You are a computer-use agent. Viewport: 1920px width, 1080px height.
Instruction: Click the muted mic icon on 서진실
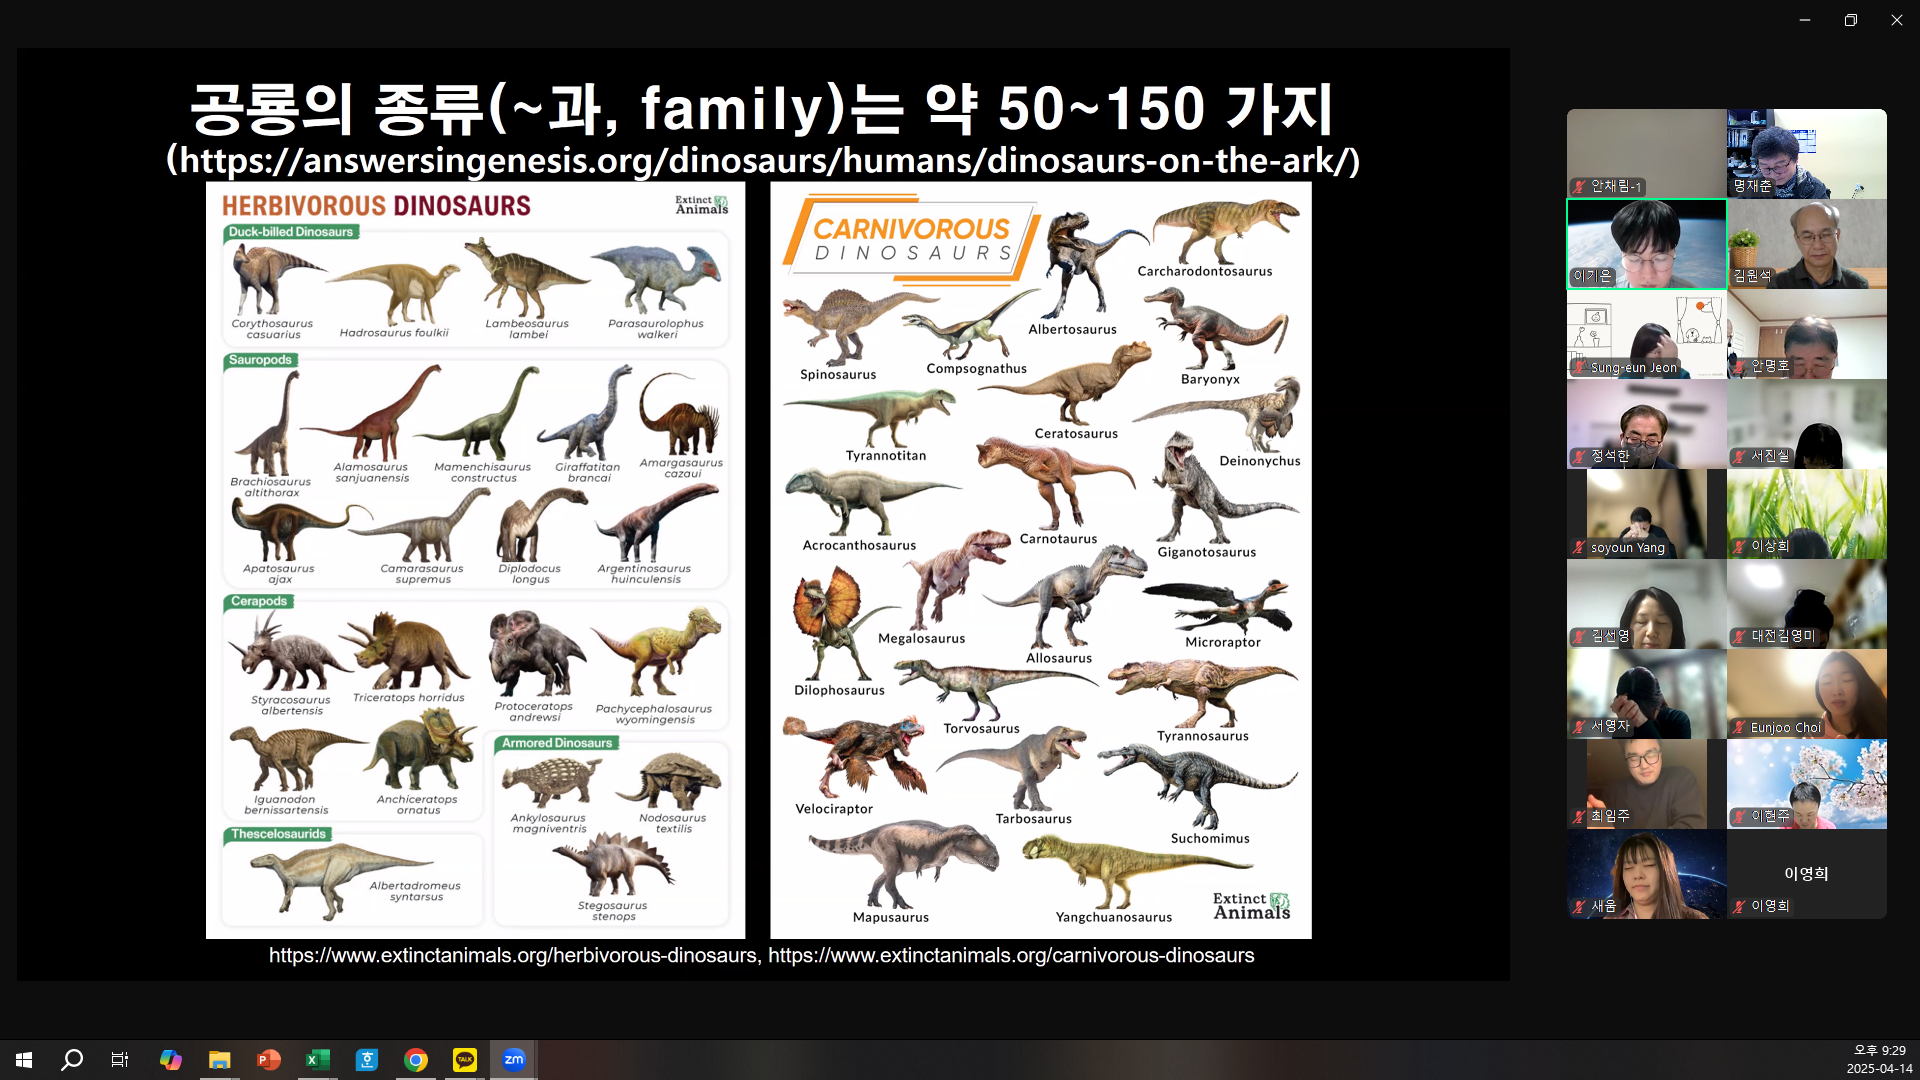pyautogui.click(x=1740, y=457)
